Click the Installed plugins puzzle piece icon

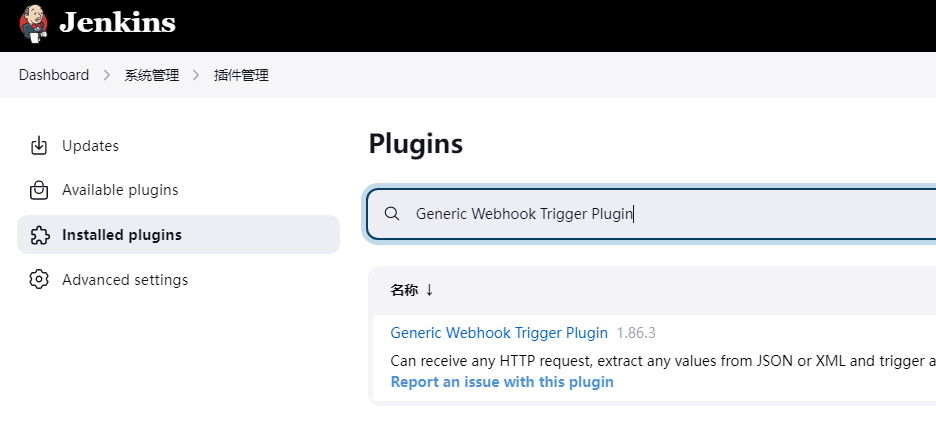[x=39, y=235]
